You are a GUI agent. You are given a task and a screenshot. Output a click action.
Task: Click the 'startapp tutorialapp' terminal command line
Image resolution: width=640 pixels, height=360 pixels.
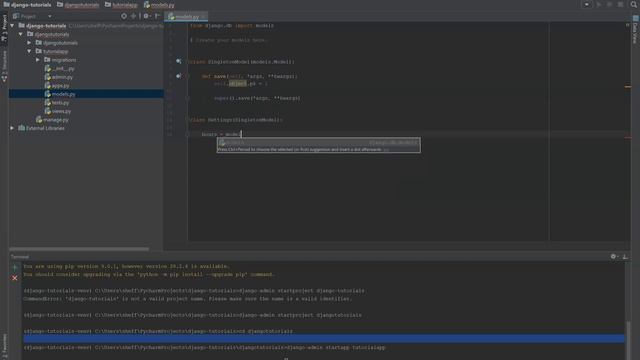pyautogui.click(x=204, y=348)
